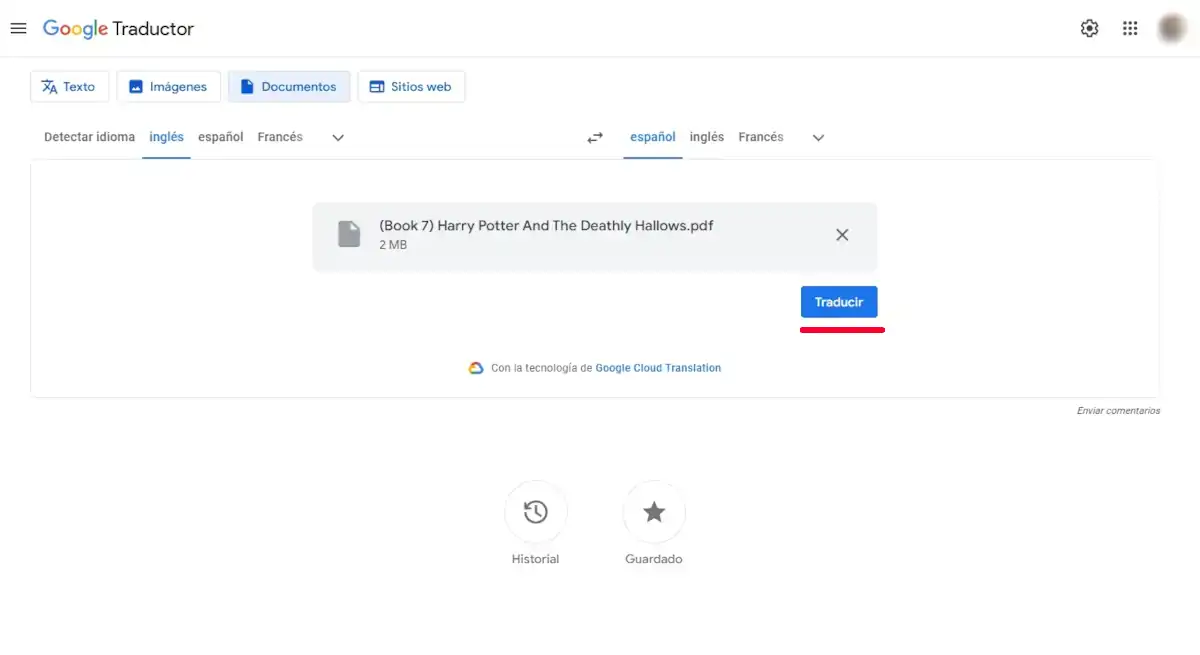Click the Documentos document icon
The image size is (1200, 655).
click(246, 86)
